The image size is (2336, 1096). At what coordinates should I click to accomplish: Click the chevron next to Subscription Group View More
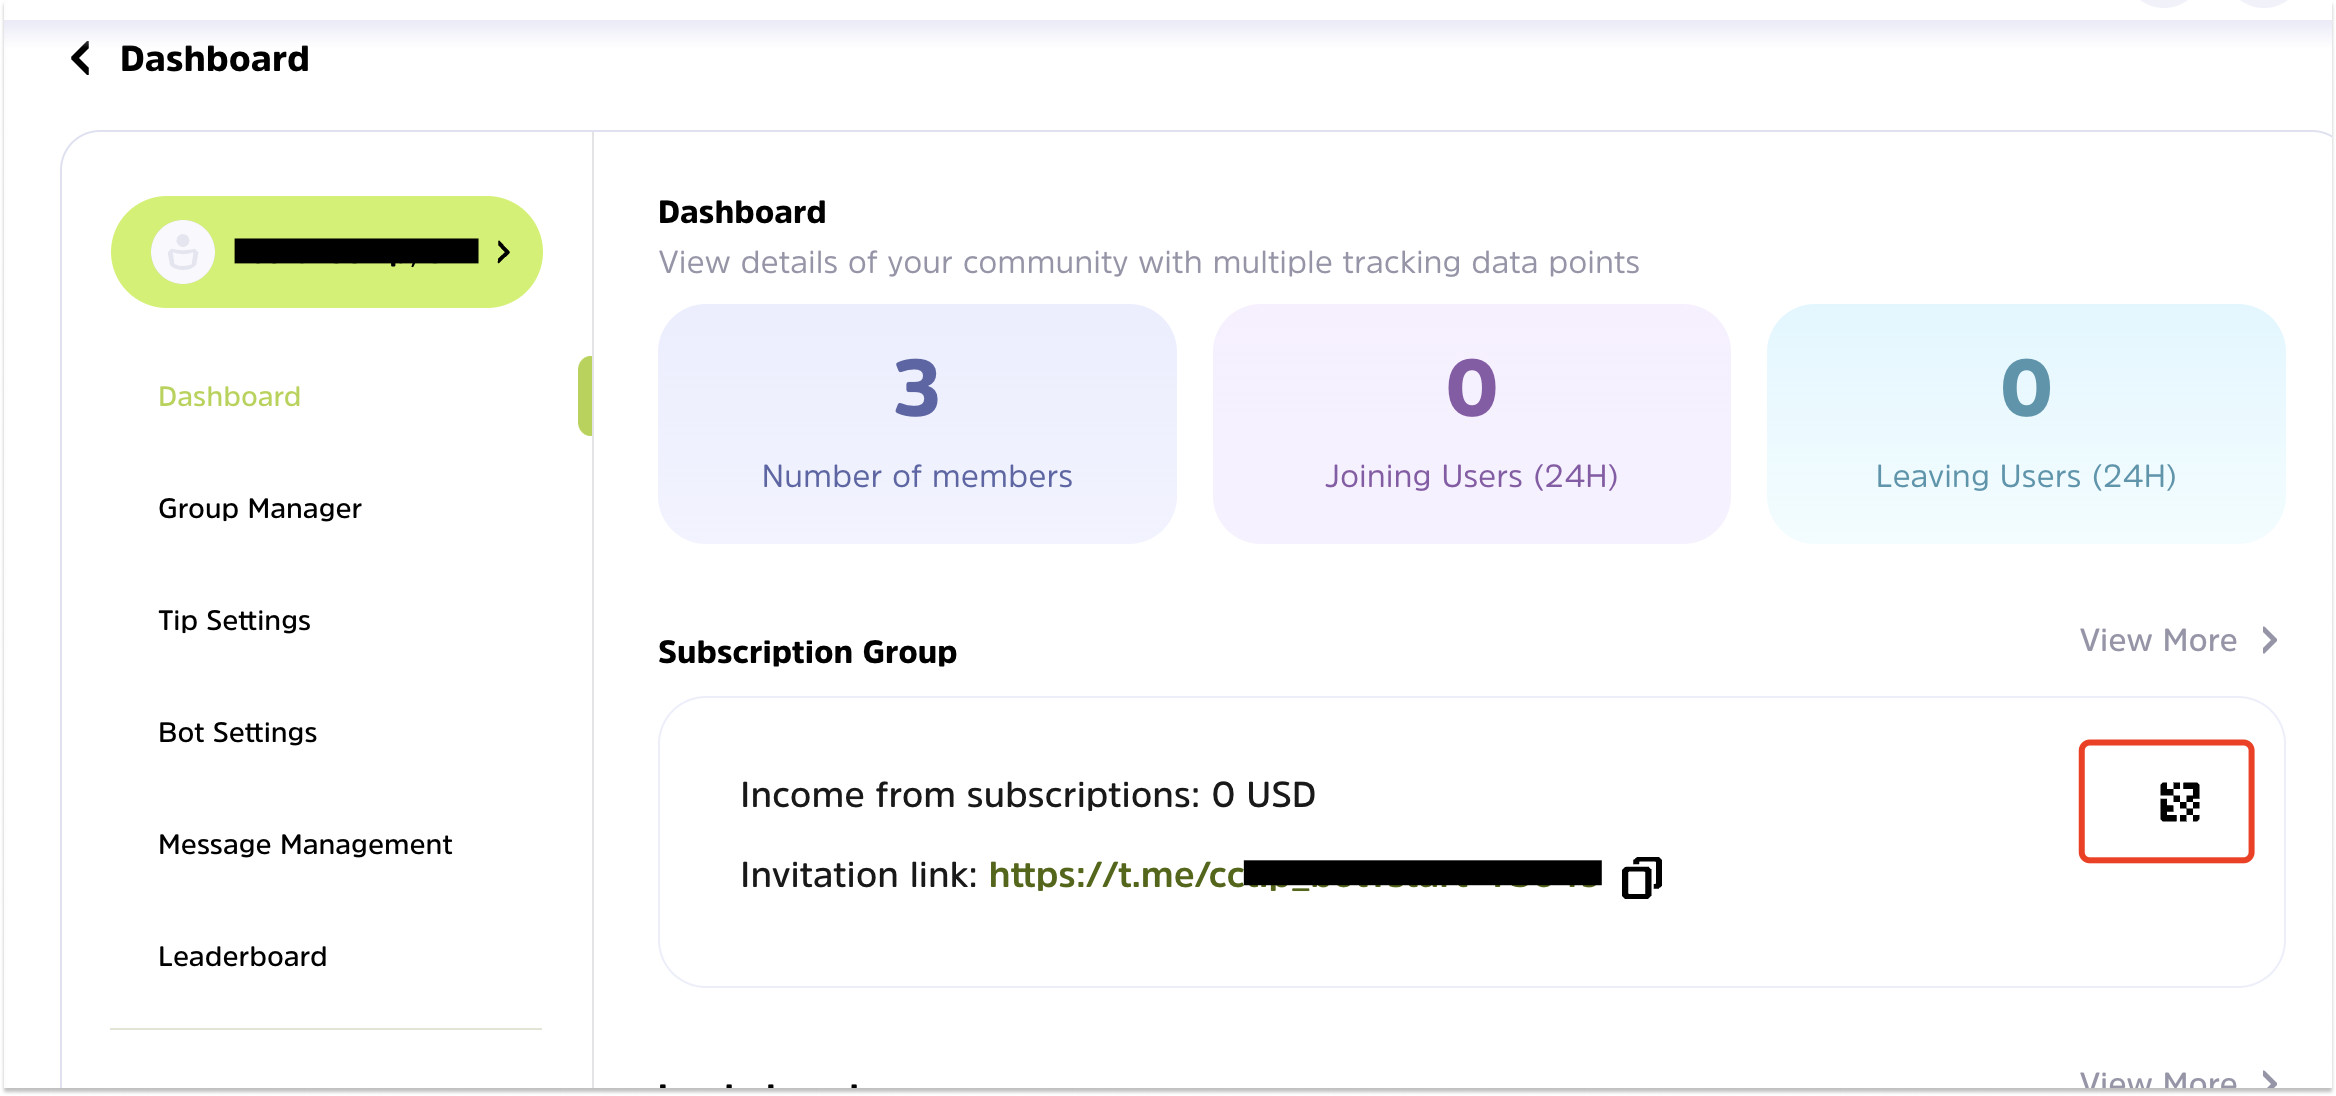tap(2270, 640)
